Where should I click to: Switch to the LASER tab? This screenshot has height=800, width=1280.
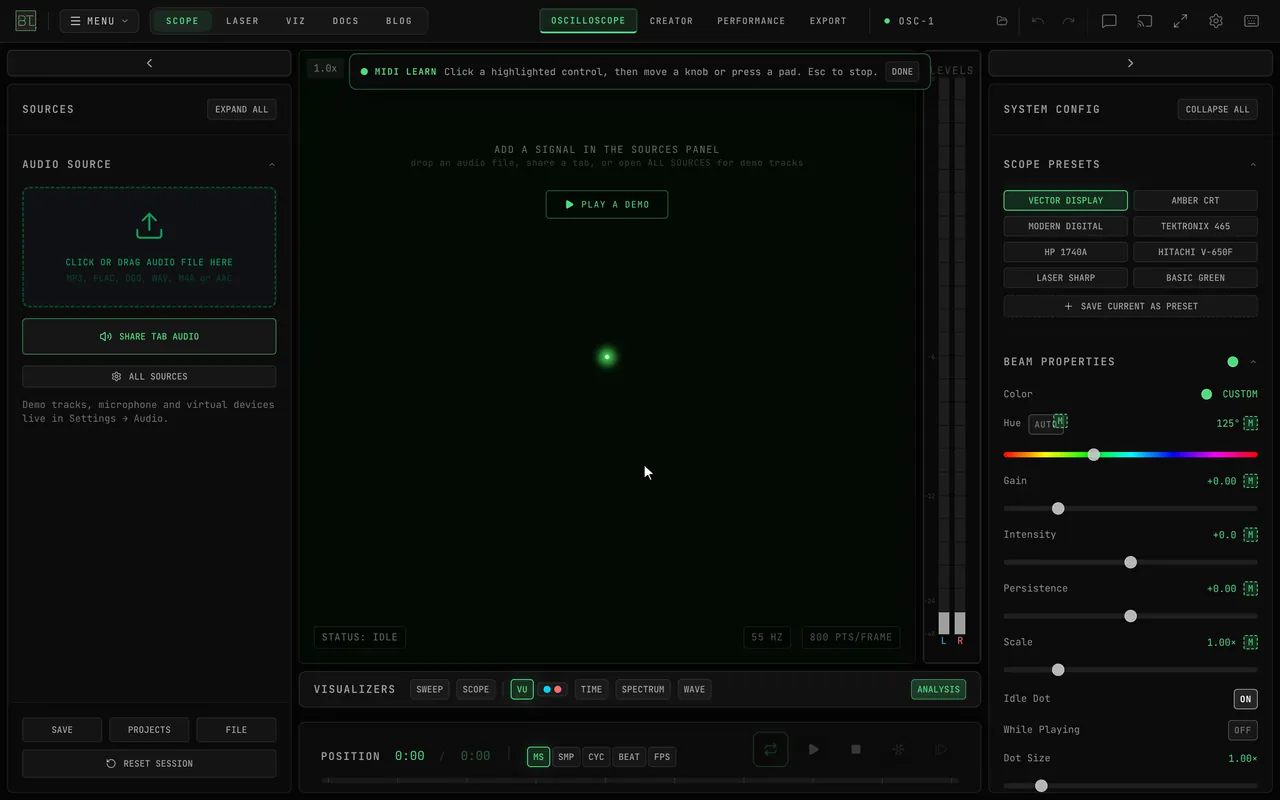coord(242,21)
